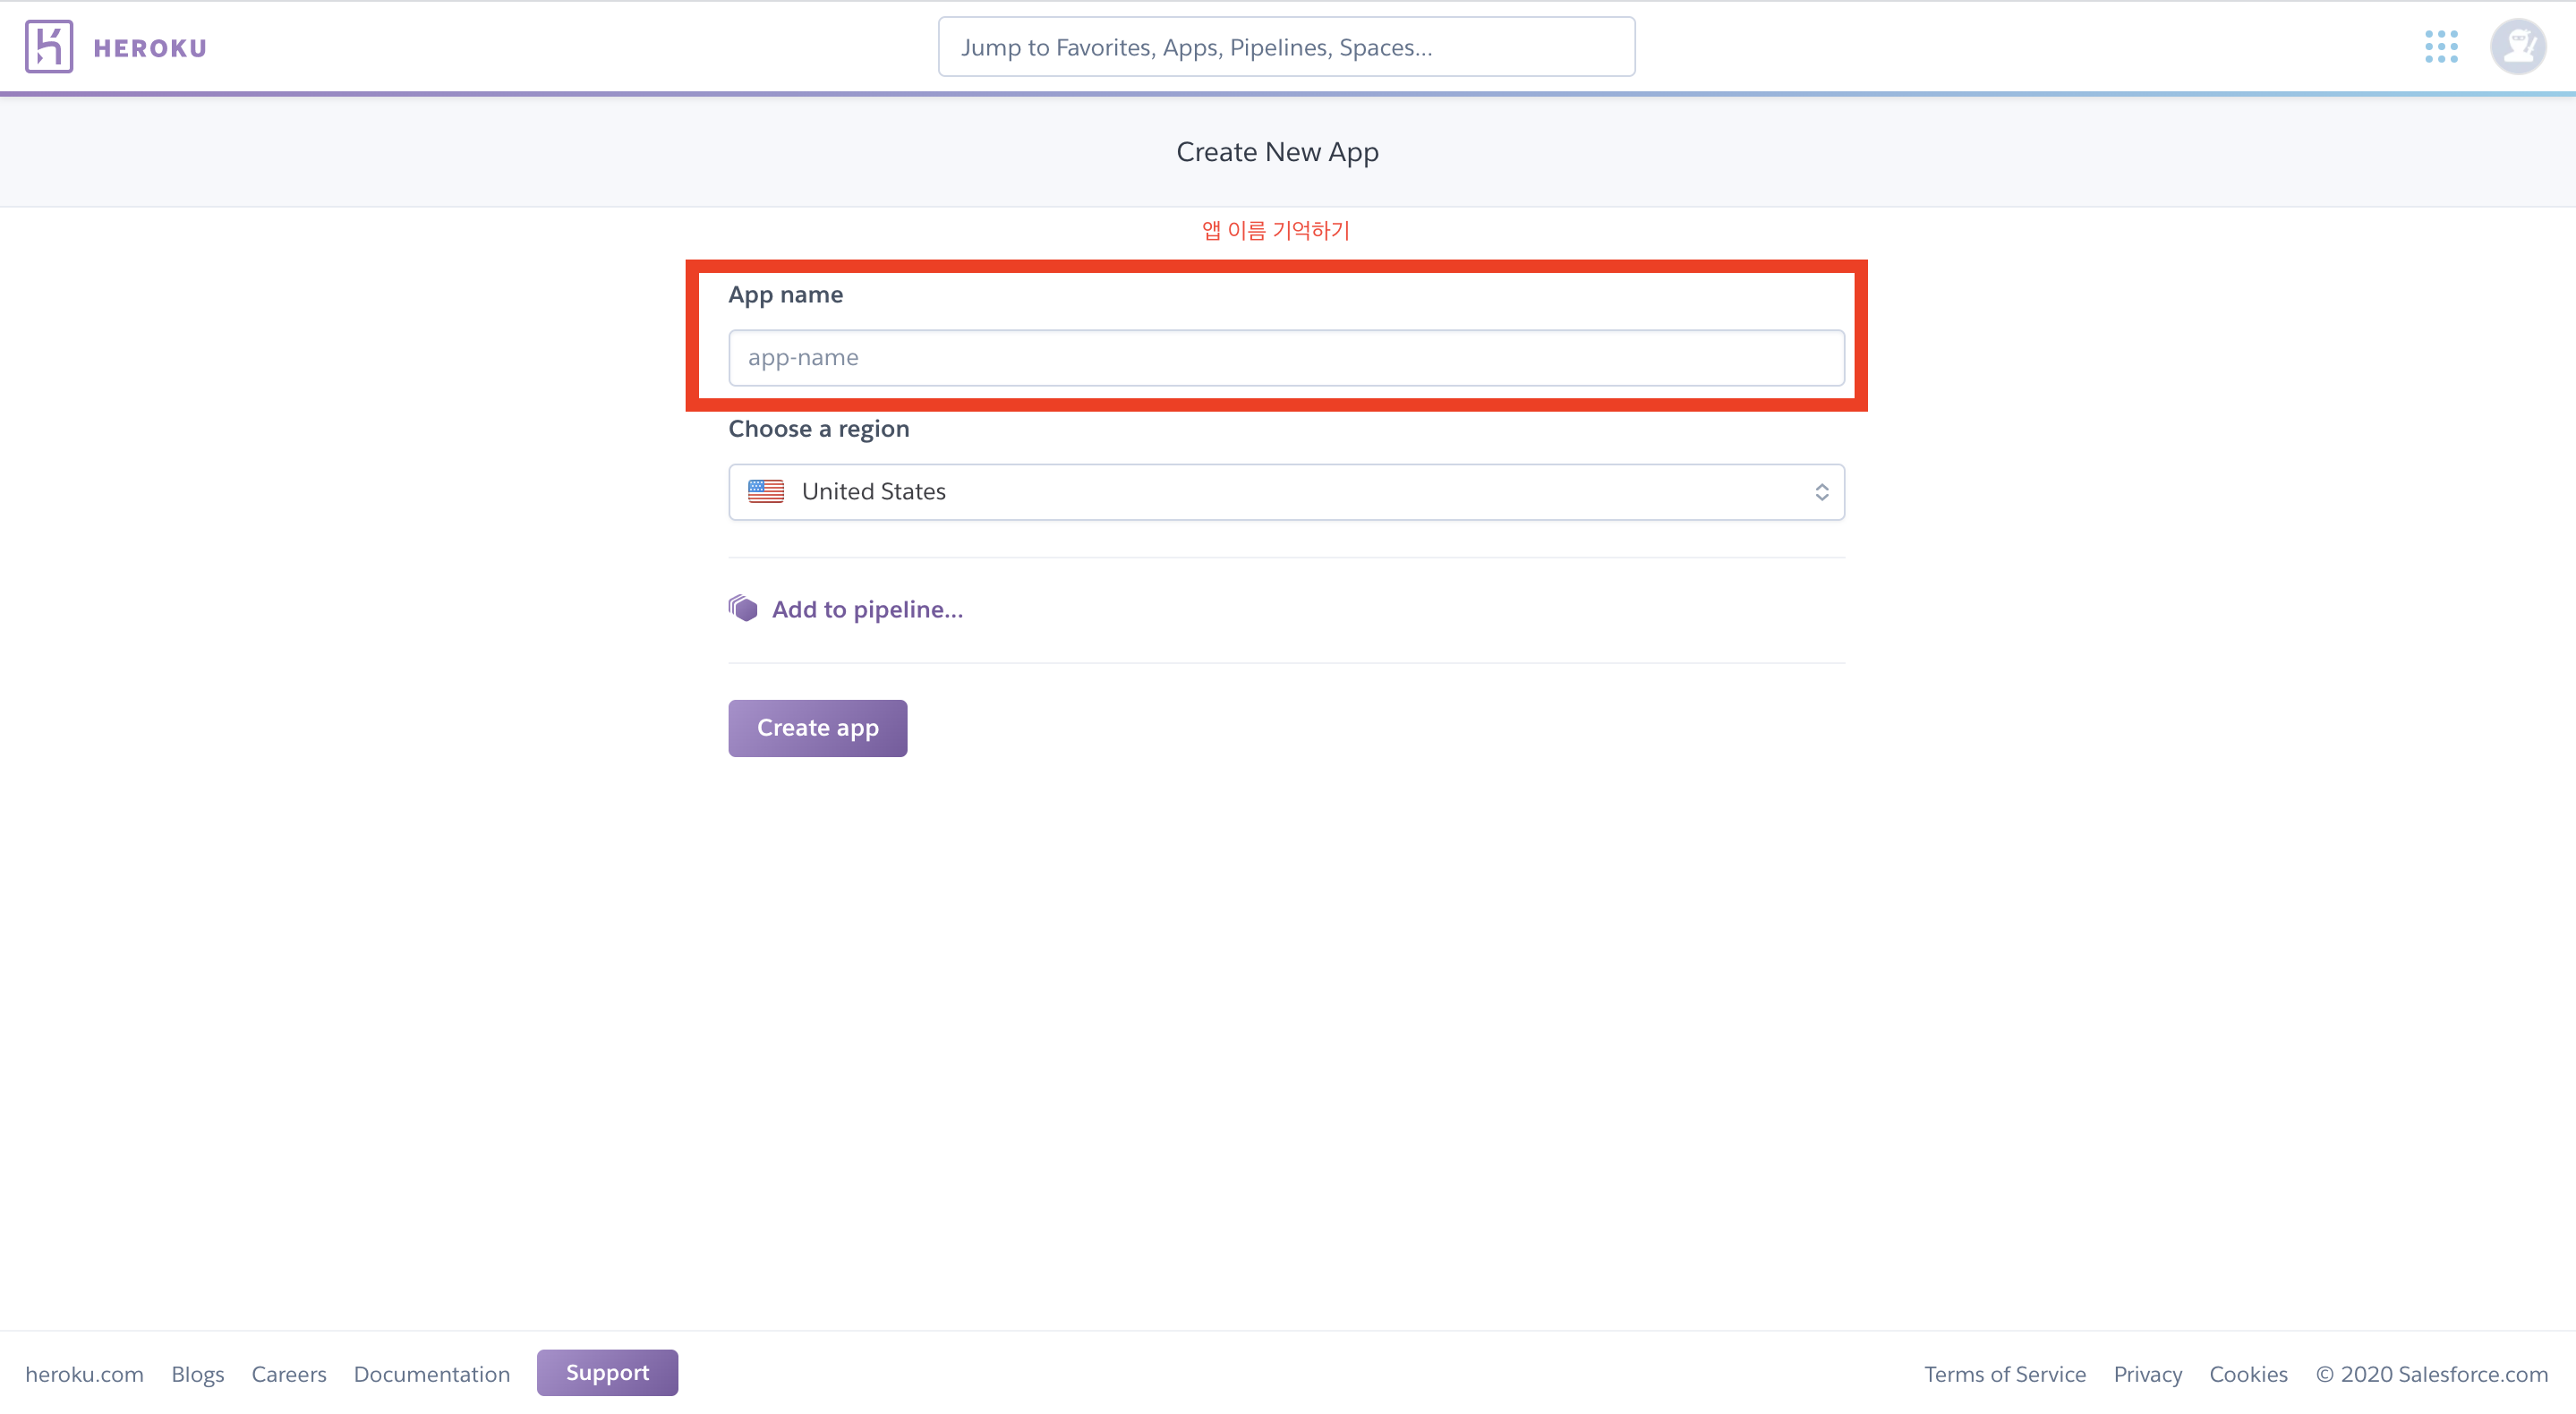
Task: Open the Careers footer link
Action: [x=289, y=1374]
